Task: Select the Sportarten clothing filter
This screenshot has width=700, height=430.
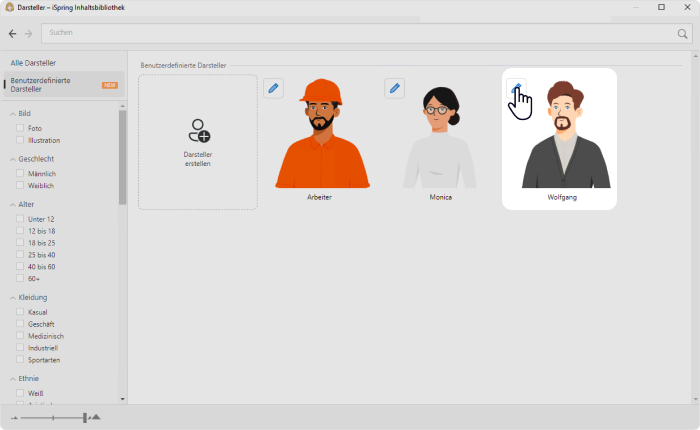Action: click(x=20, y=359)
